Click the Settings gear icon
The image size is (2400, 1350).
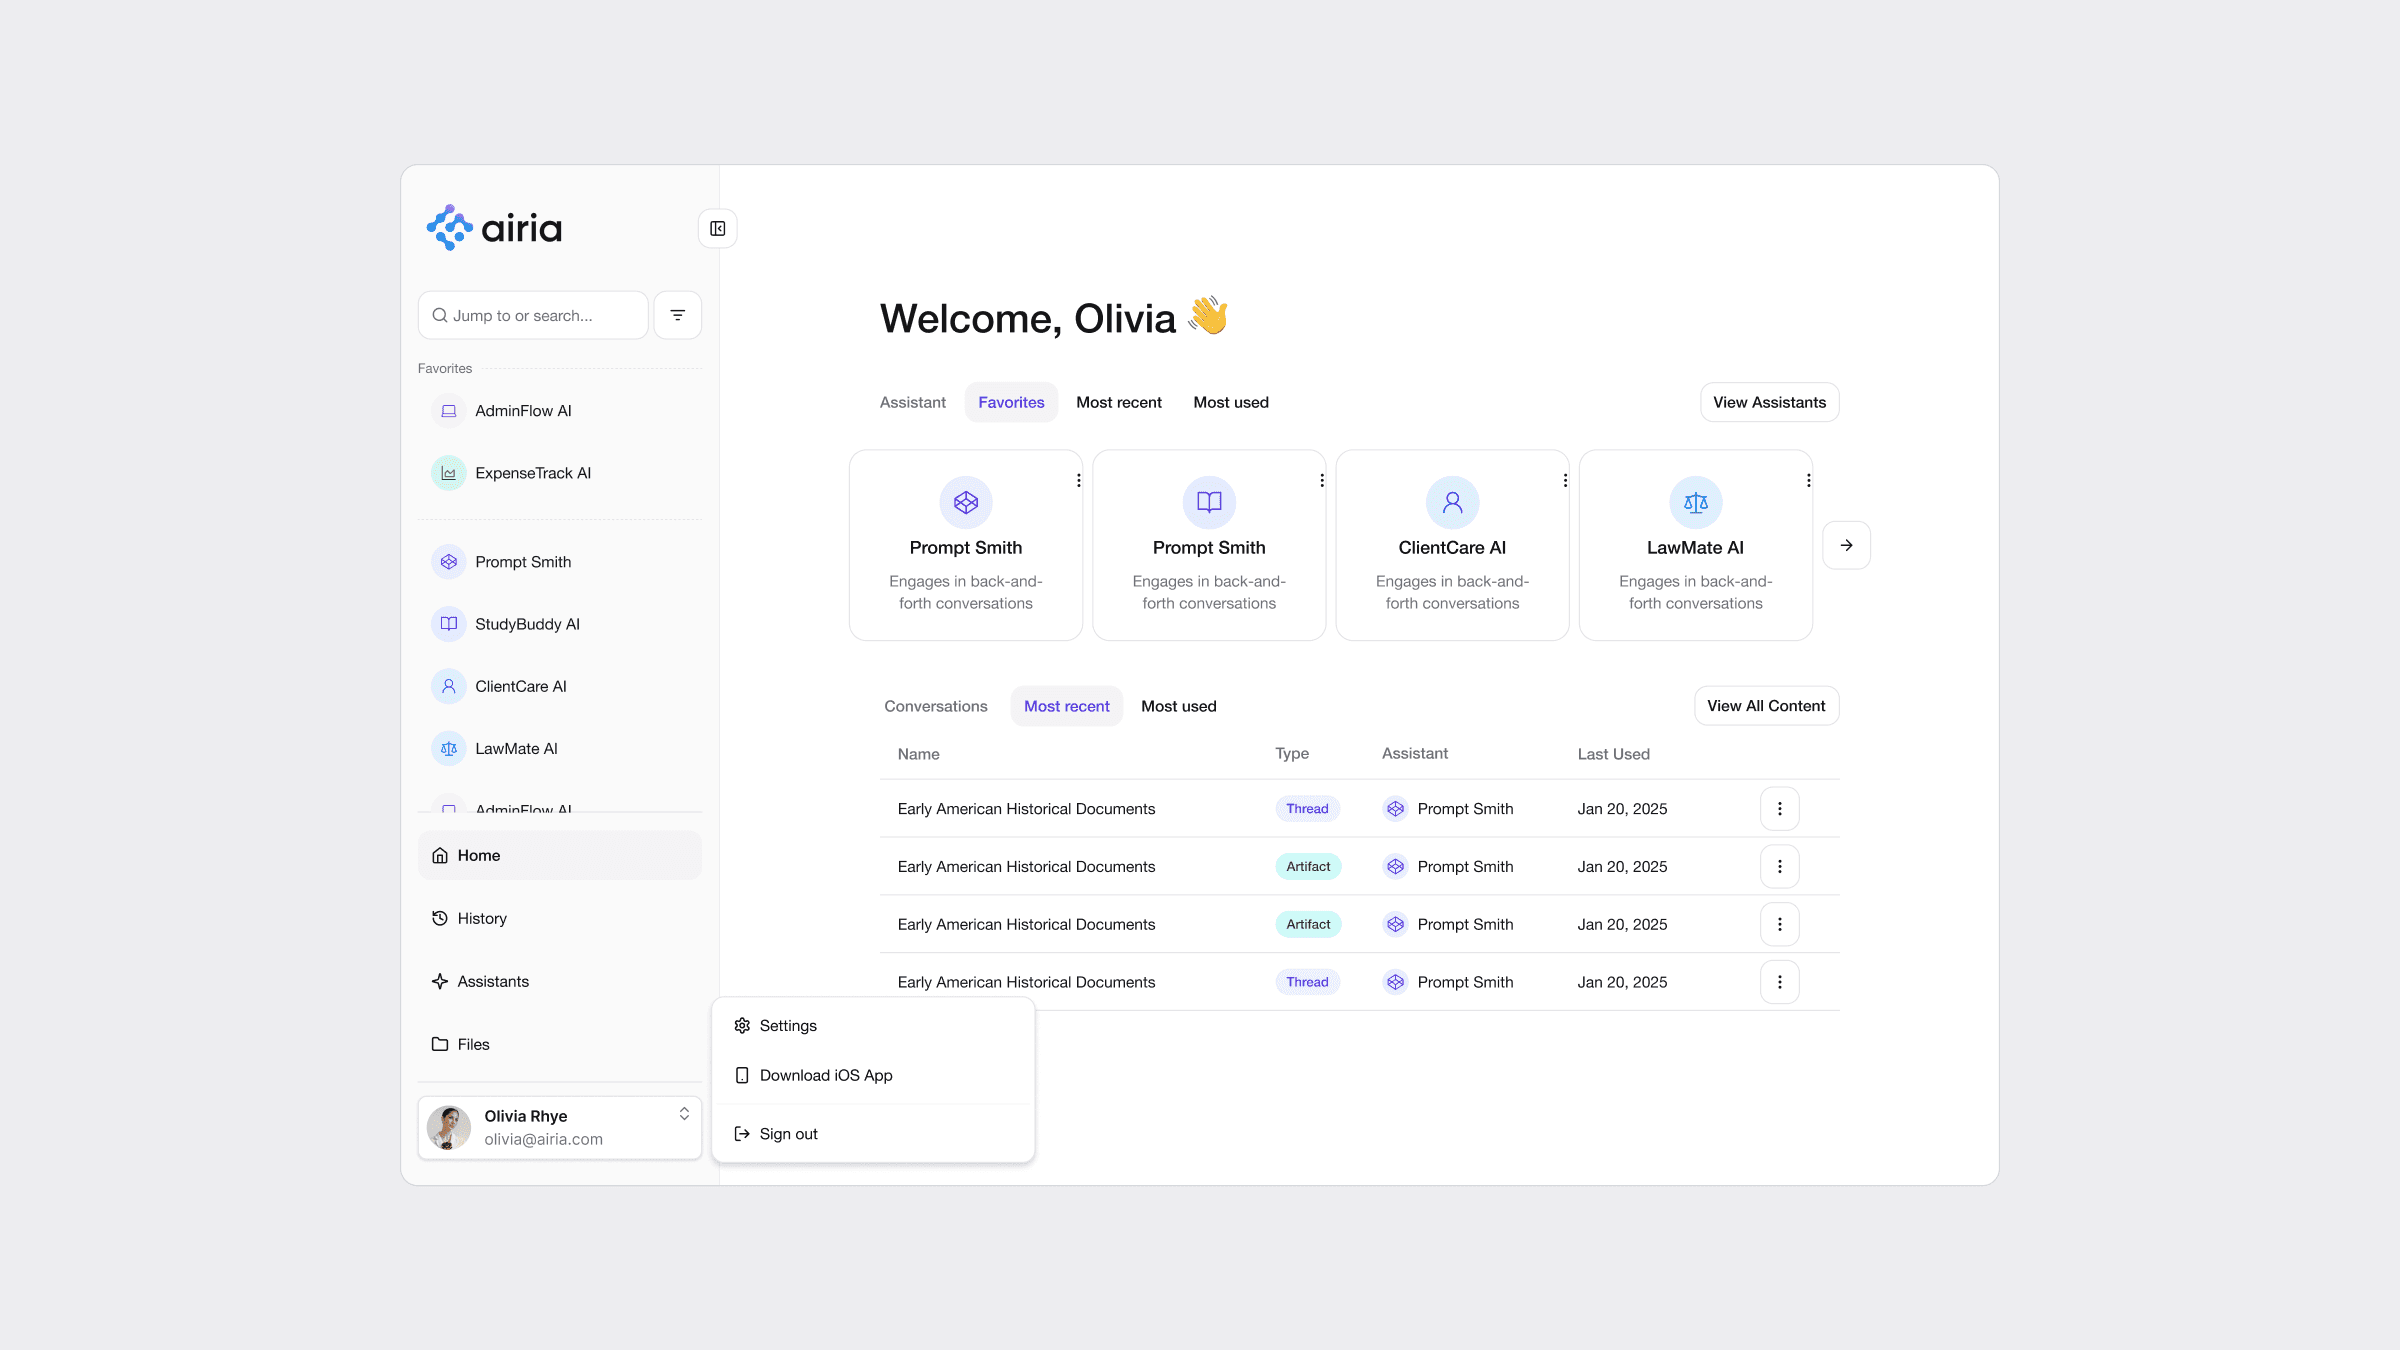[x=742, y=1025]
